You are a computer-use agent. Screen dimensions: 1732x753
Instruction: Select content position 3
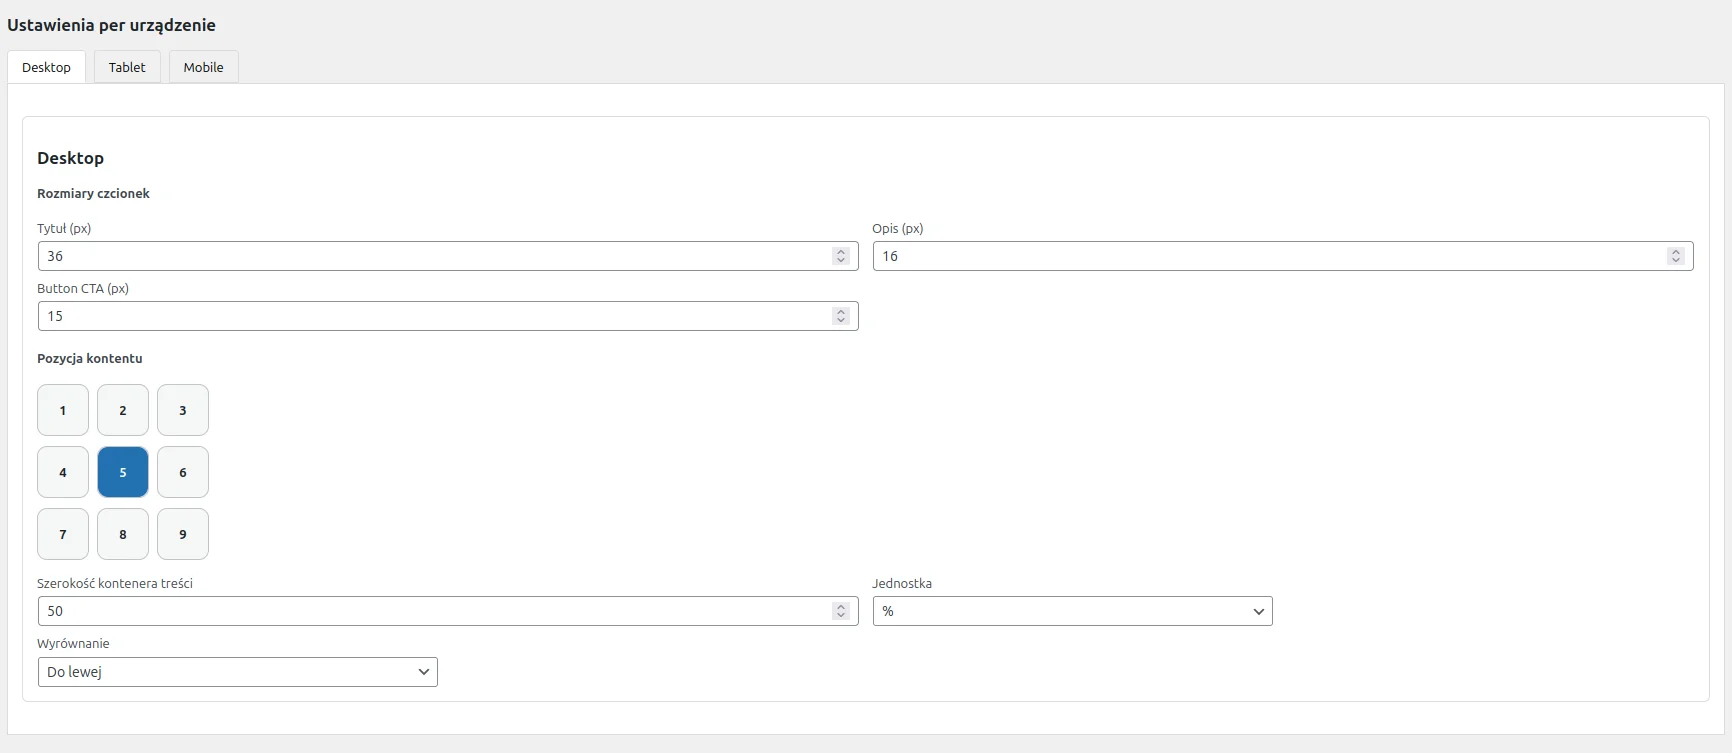coord(183,410)
